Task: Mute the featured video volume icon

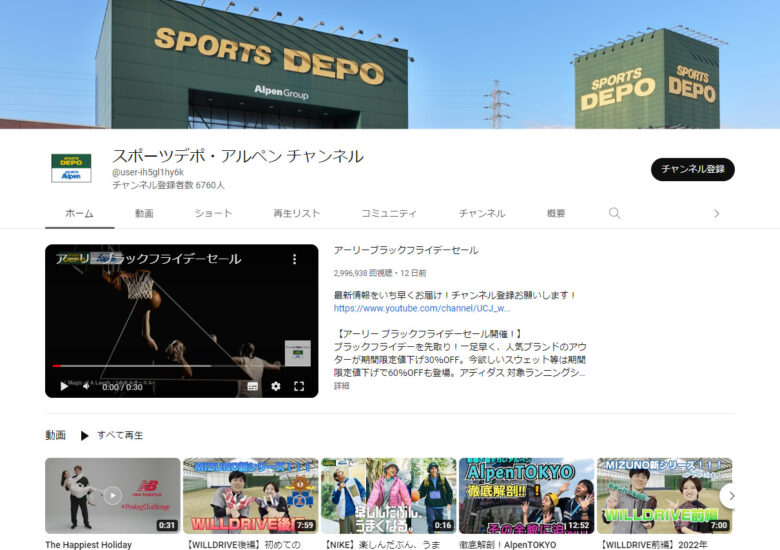Action: point(87,386)
